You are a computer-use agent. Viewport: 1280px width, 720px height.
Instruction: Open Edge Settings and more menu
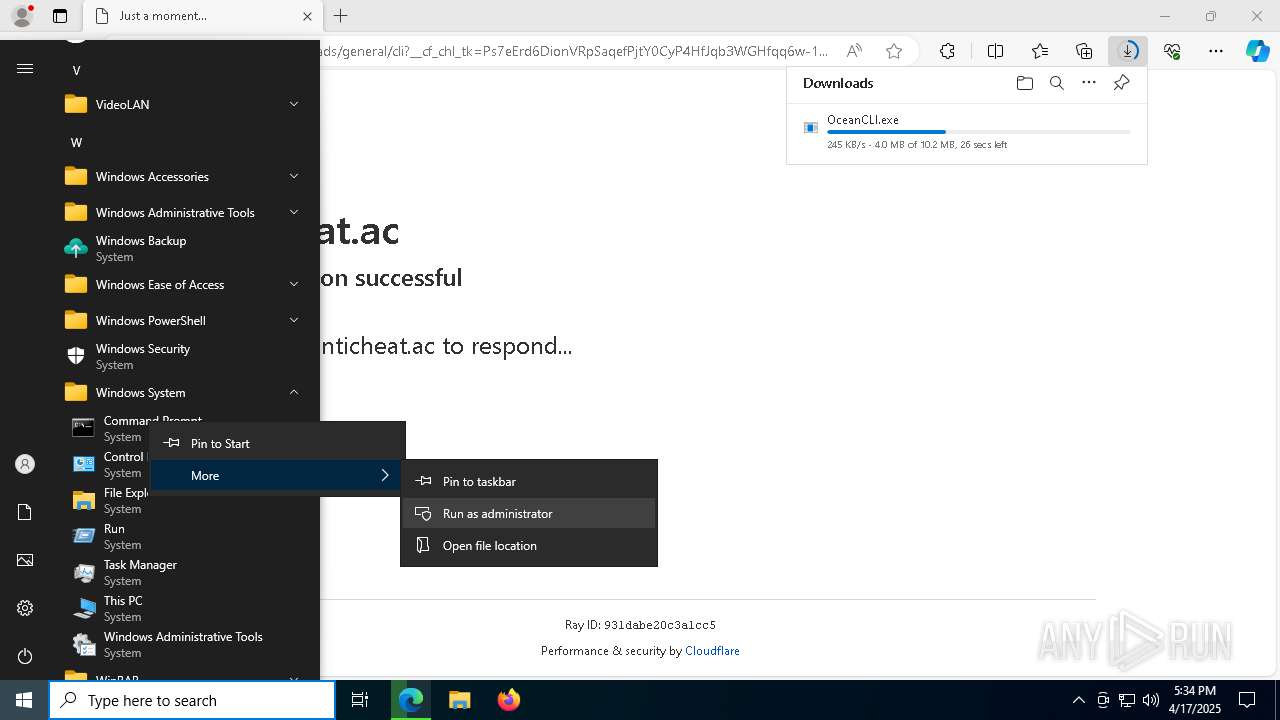tap(1216, 51)
